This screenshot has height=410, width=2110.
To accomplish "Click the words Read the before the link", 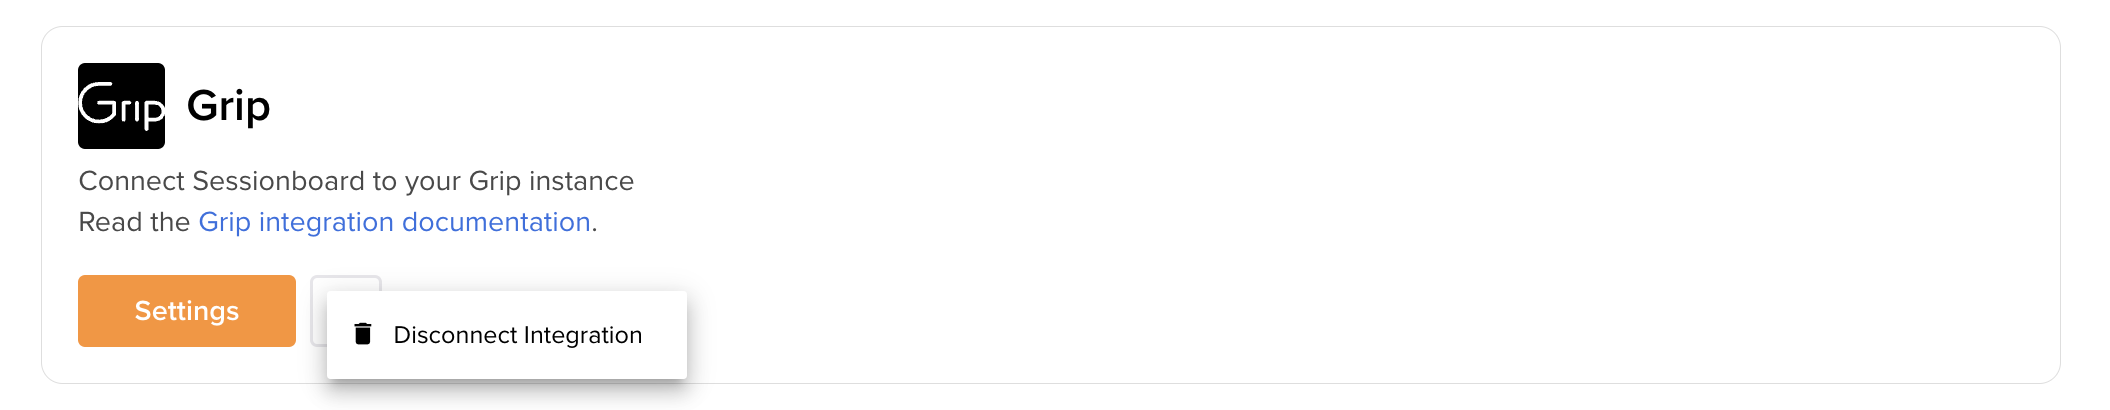I will tap(134, 222).
